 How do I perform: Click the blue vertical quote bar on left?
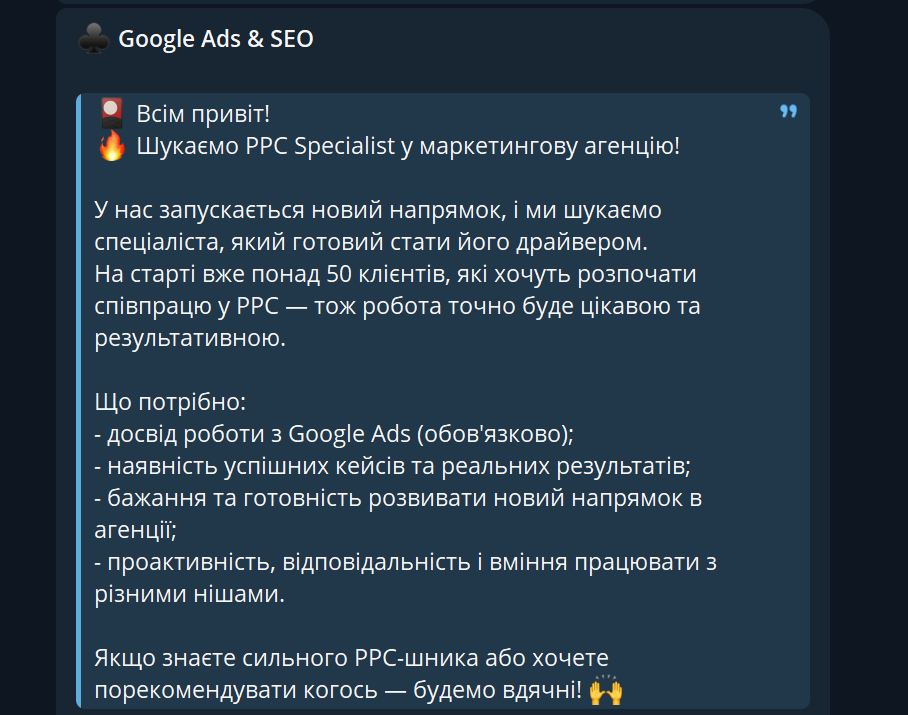(x=80, y=400)
